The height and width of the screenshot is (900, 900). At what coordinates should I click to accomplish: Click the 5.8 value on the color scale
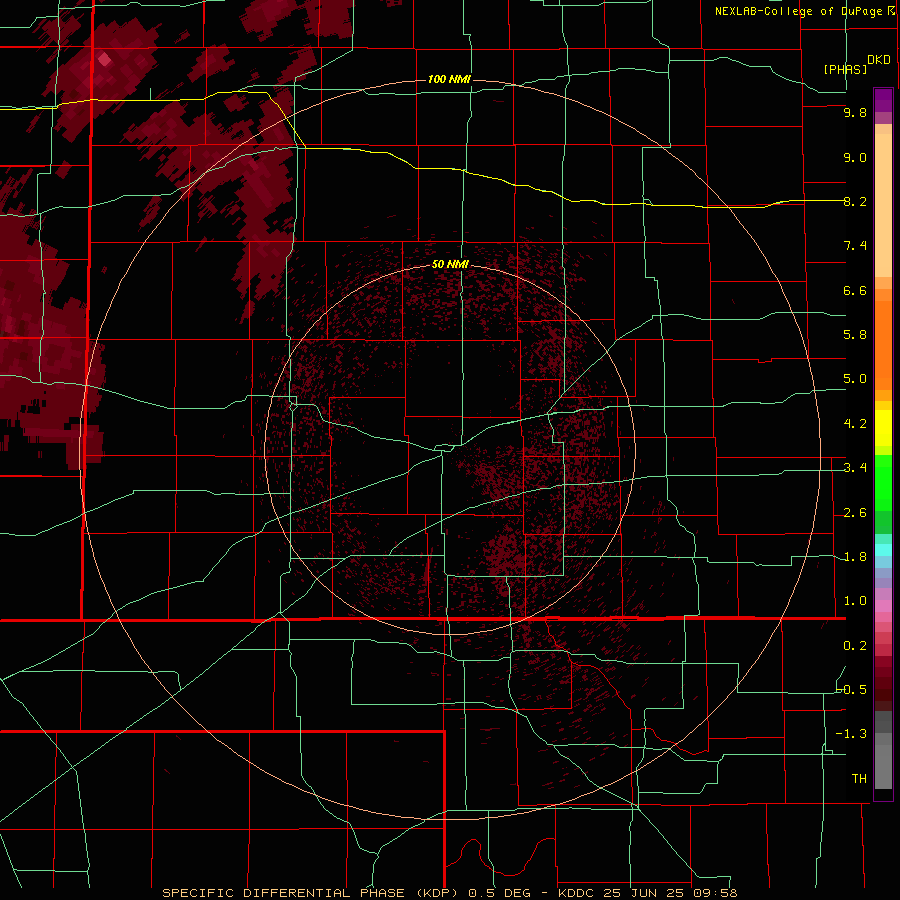click(855, 334)
